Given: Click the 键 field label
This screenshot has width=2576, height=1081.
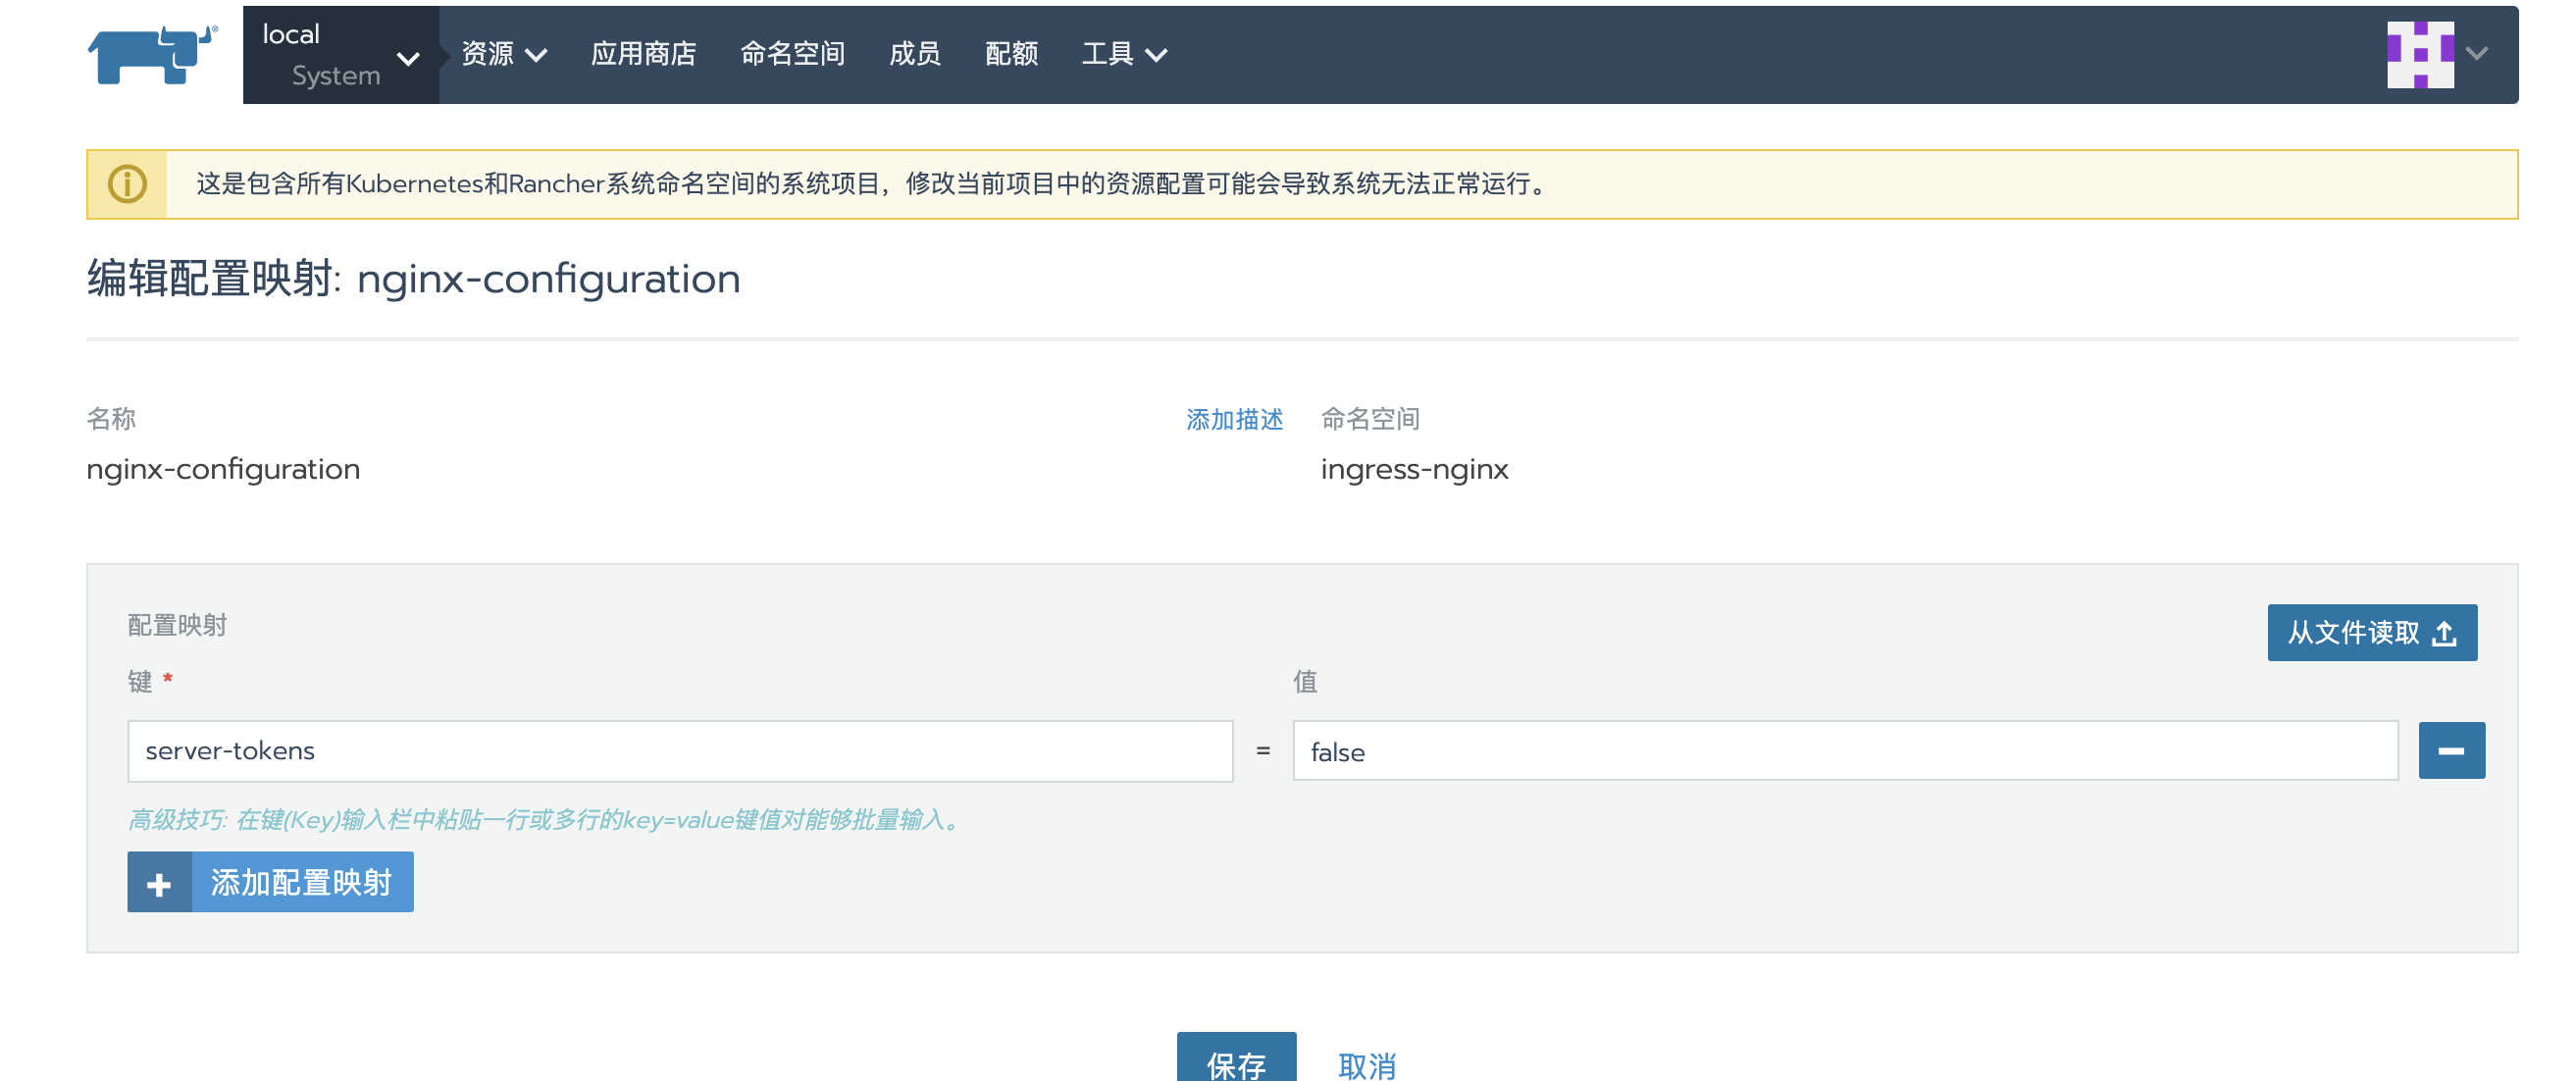Looking at the screenshot, I should click(140, 682).
